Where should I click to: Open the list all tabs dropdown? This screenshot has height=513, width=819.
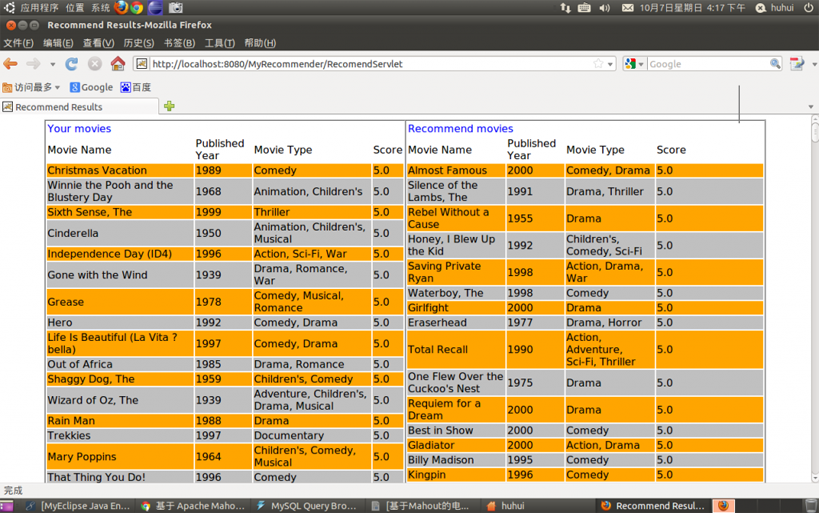click(x=811, y=107)
